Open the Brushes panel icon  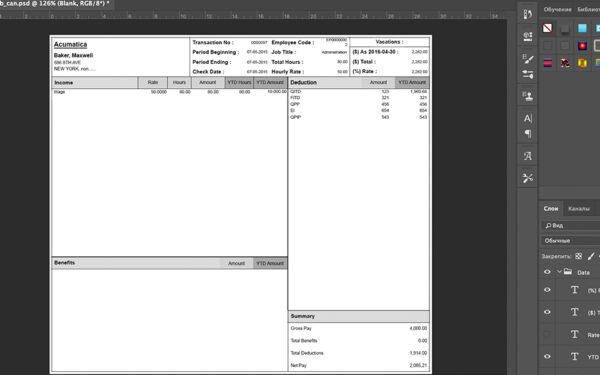528,74
